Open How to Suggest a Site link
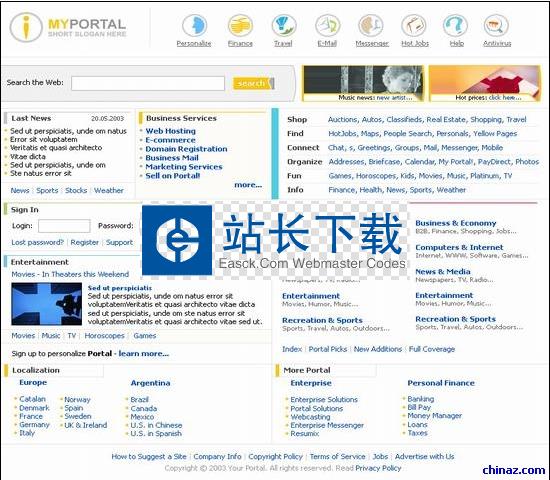Screen dimensions: 550x480 coord(149,456)
